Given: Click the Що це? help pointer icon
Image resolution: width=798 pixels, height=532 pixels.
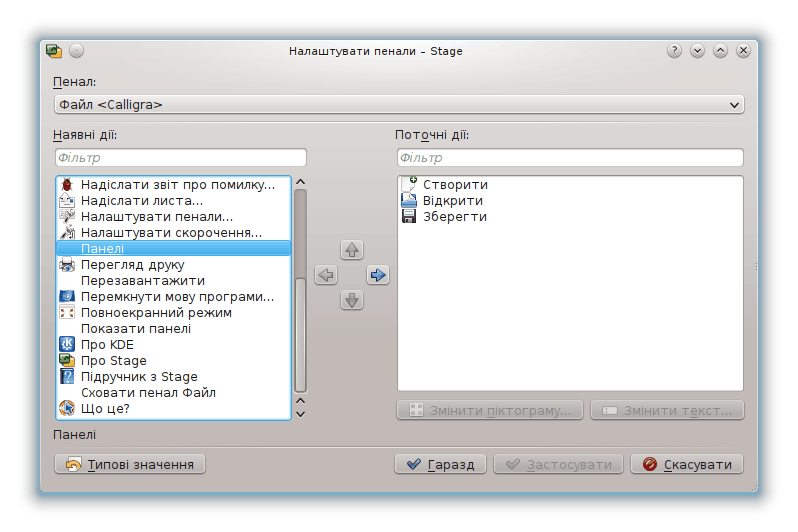Looking at the screenshot, I should point(67,409).
